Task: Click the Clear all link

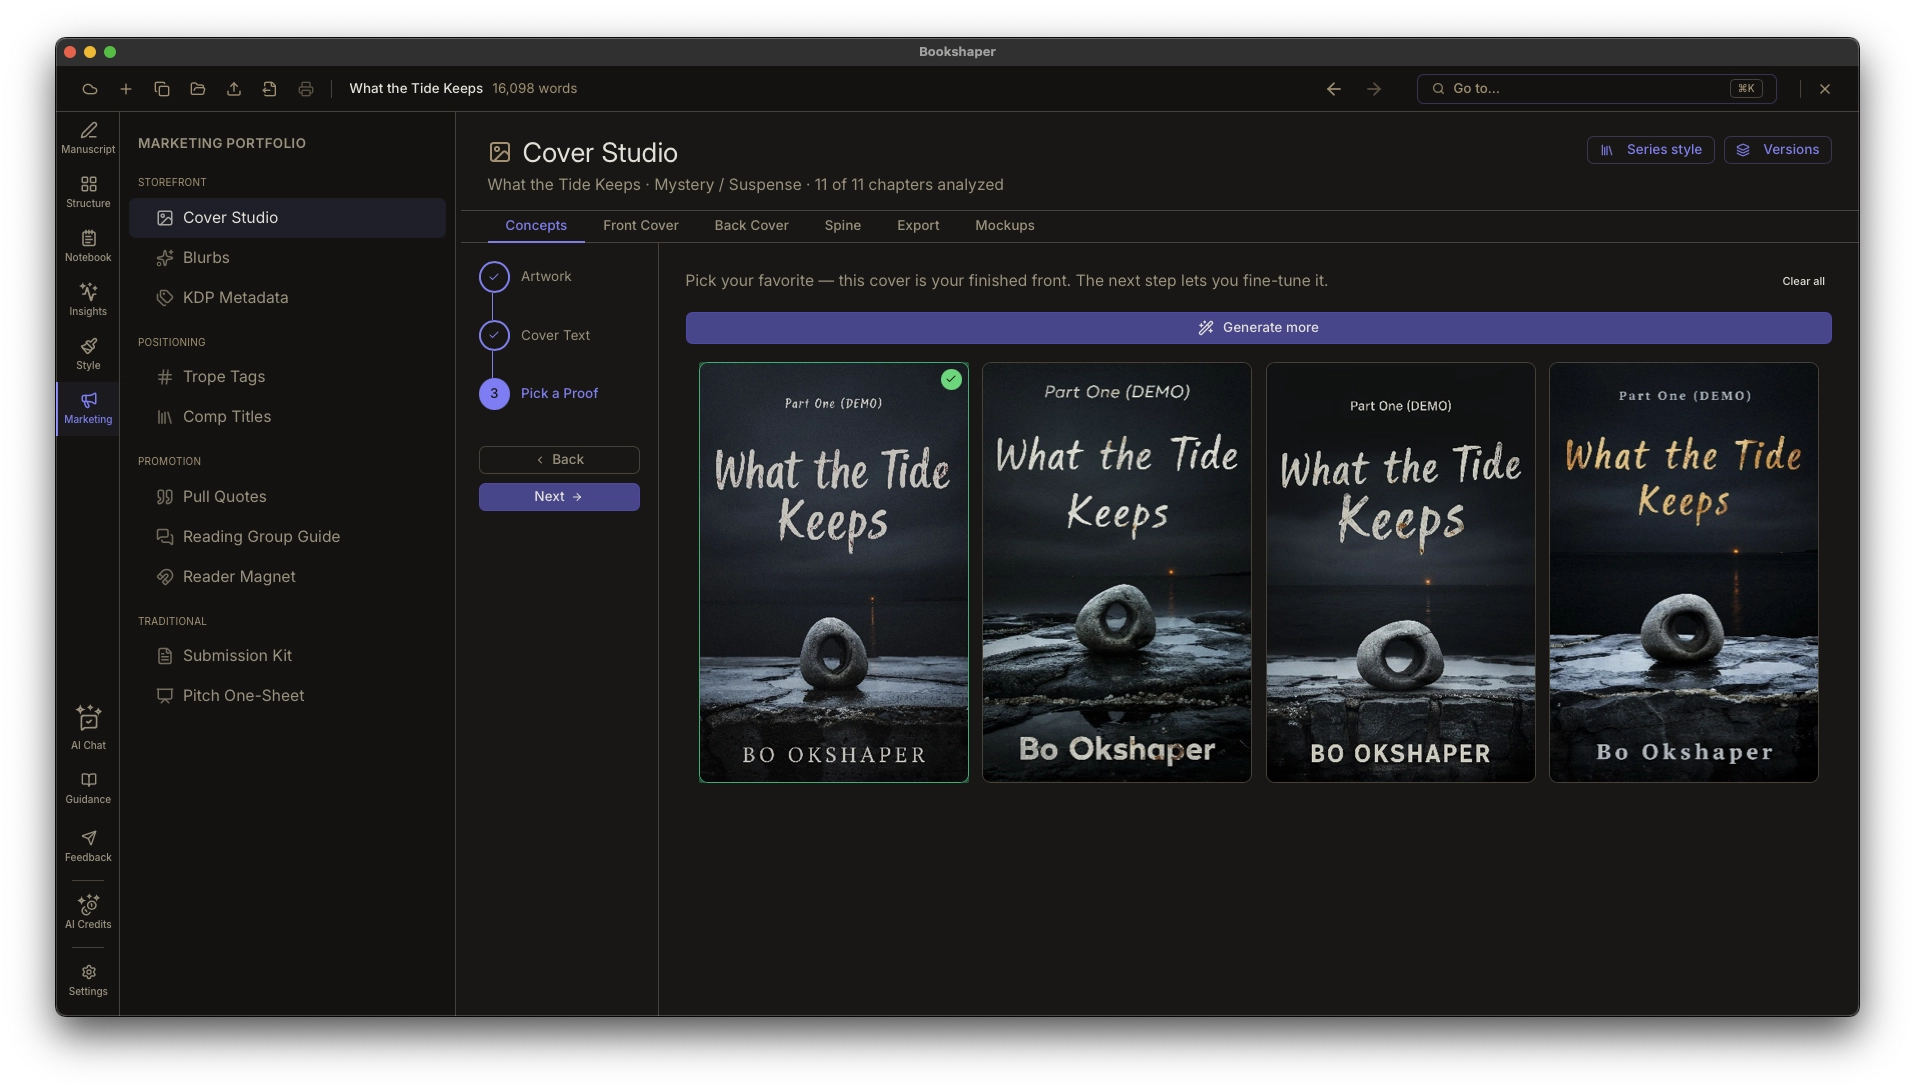Action: click(1803, 282)
